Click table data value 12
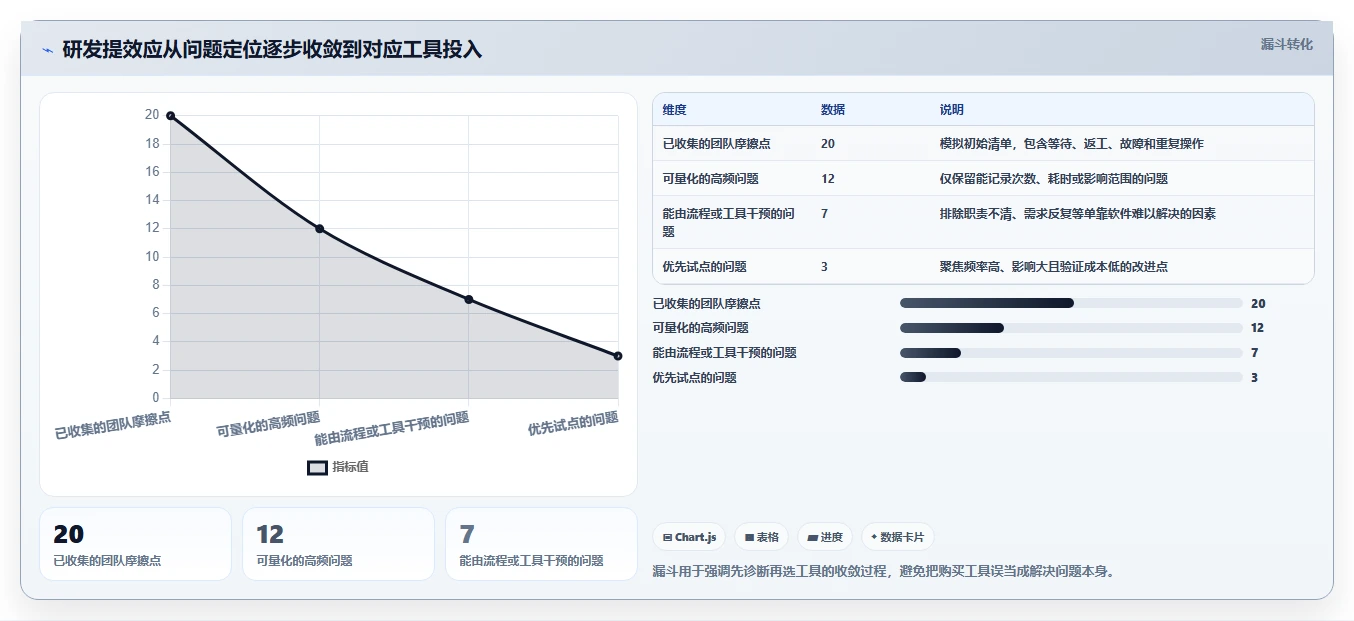1354x621 pixels. point(828,179)
